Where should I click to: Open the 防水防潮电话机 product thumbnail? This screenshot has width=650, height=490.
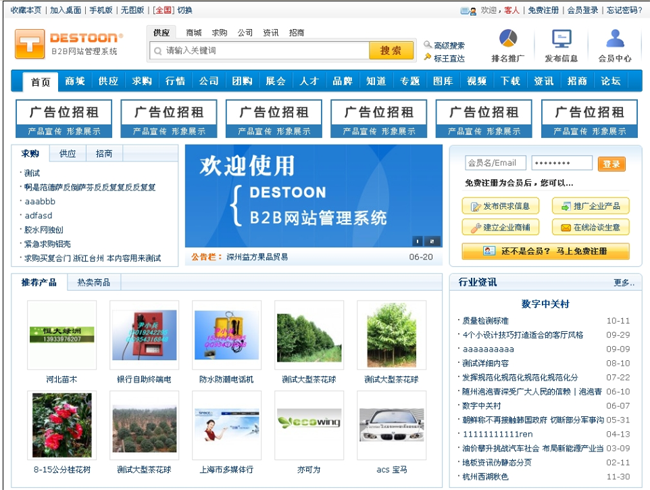(227, 335)
